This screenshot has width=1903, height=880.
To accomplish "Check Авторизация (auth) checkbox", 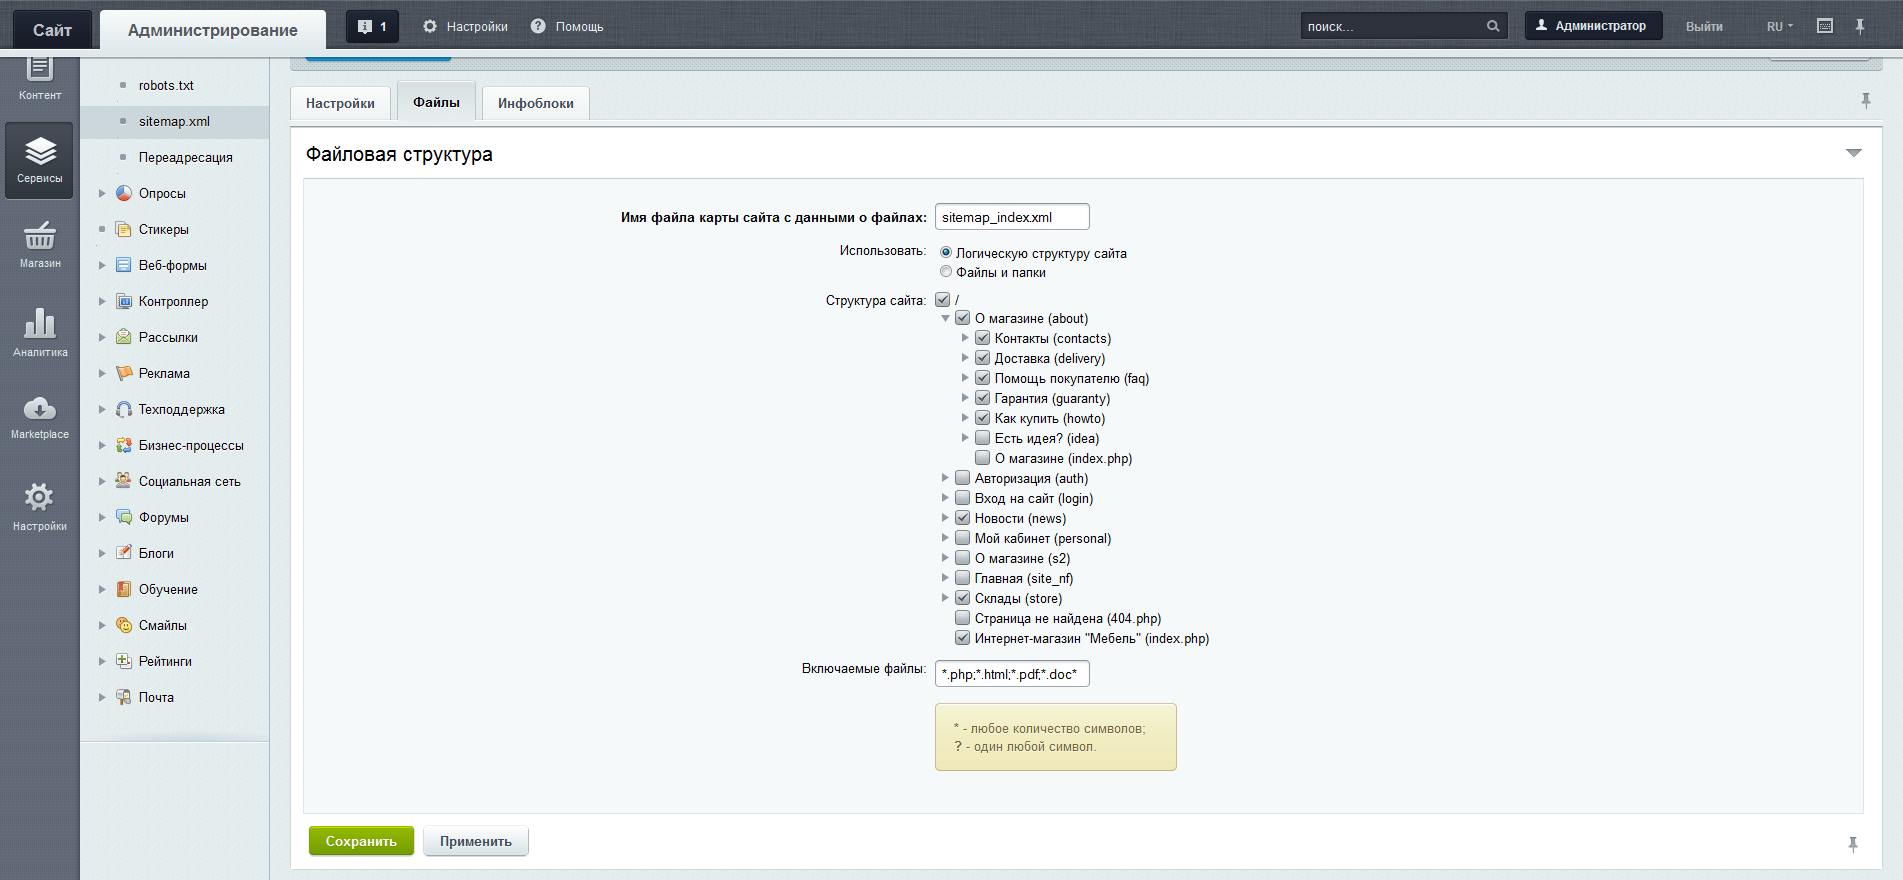I will pyautogui.click(x=963, y=478).
